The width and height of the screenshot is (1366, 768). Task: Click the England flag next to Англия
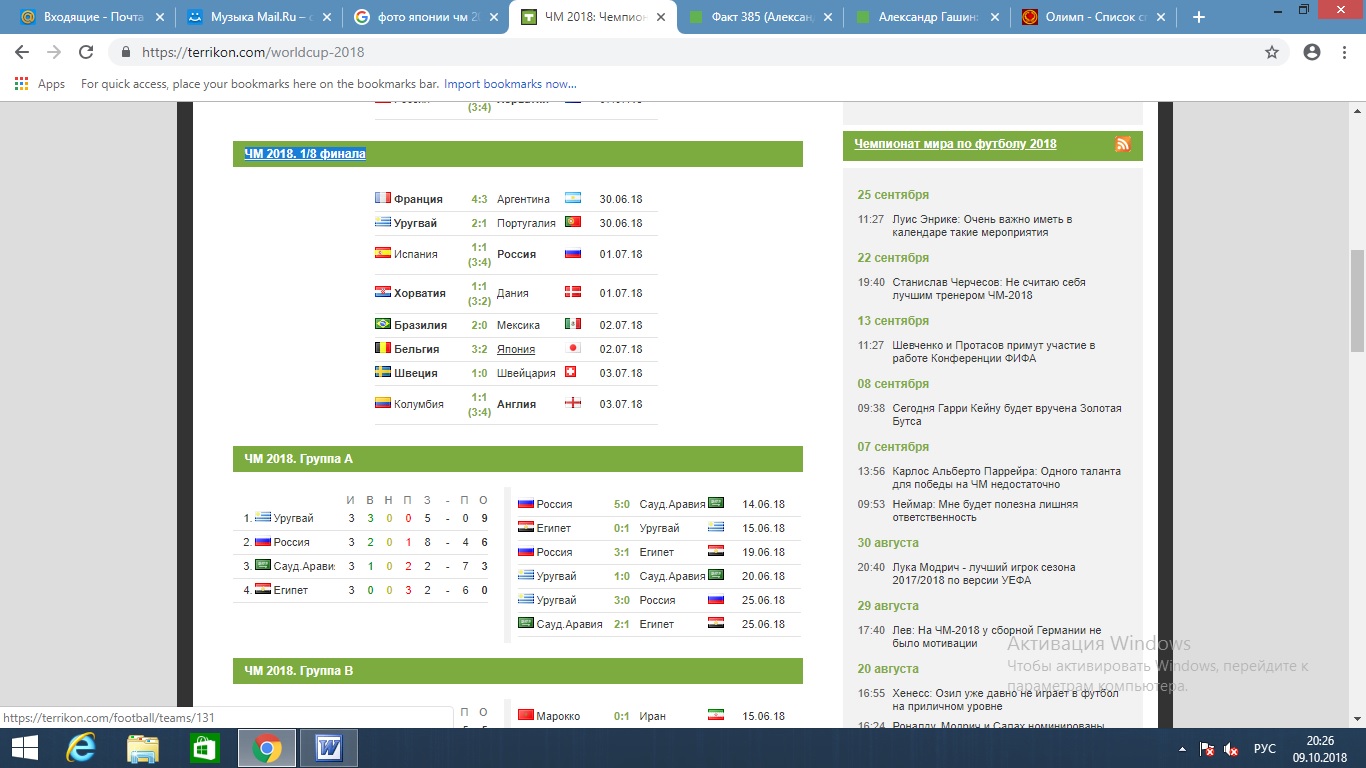point(573,404)
